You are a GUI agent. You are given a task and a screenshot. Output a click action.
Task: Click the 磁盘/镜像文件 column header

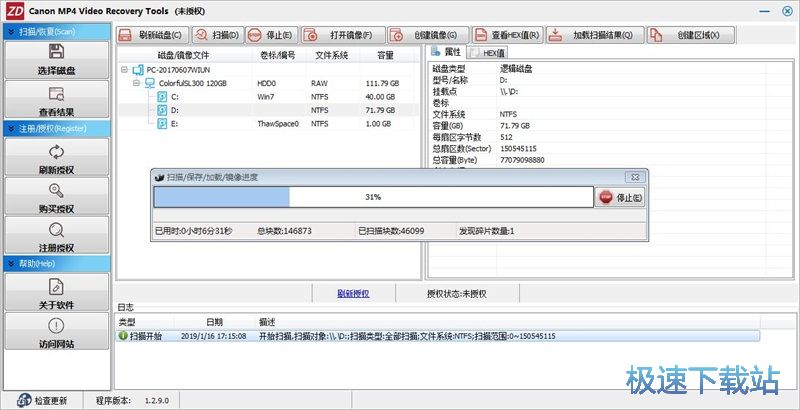coord(183,55)
